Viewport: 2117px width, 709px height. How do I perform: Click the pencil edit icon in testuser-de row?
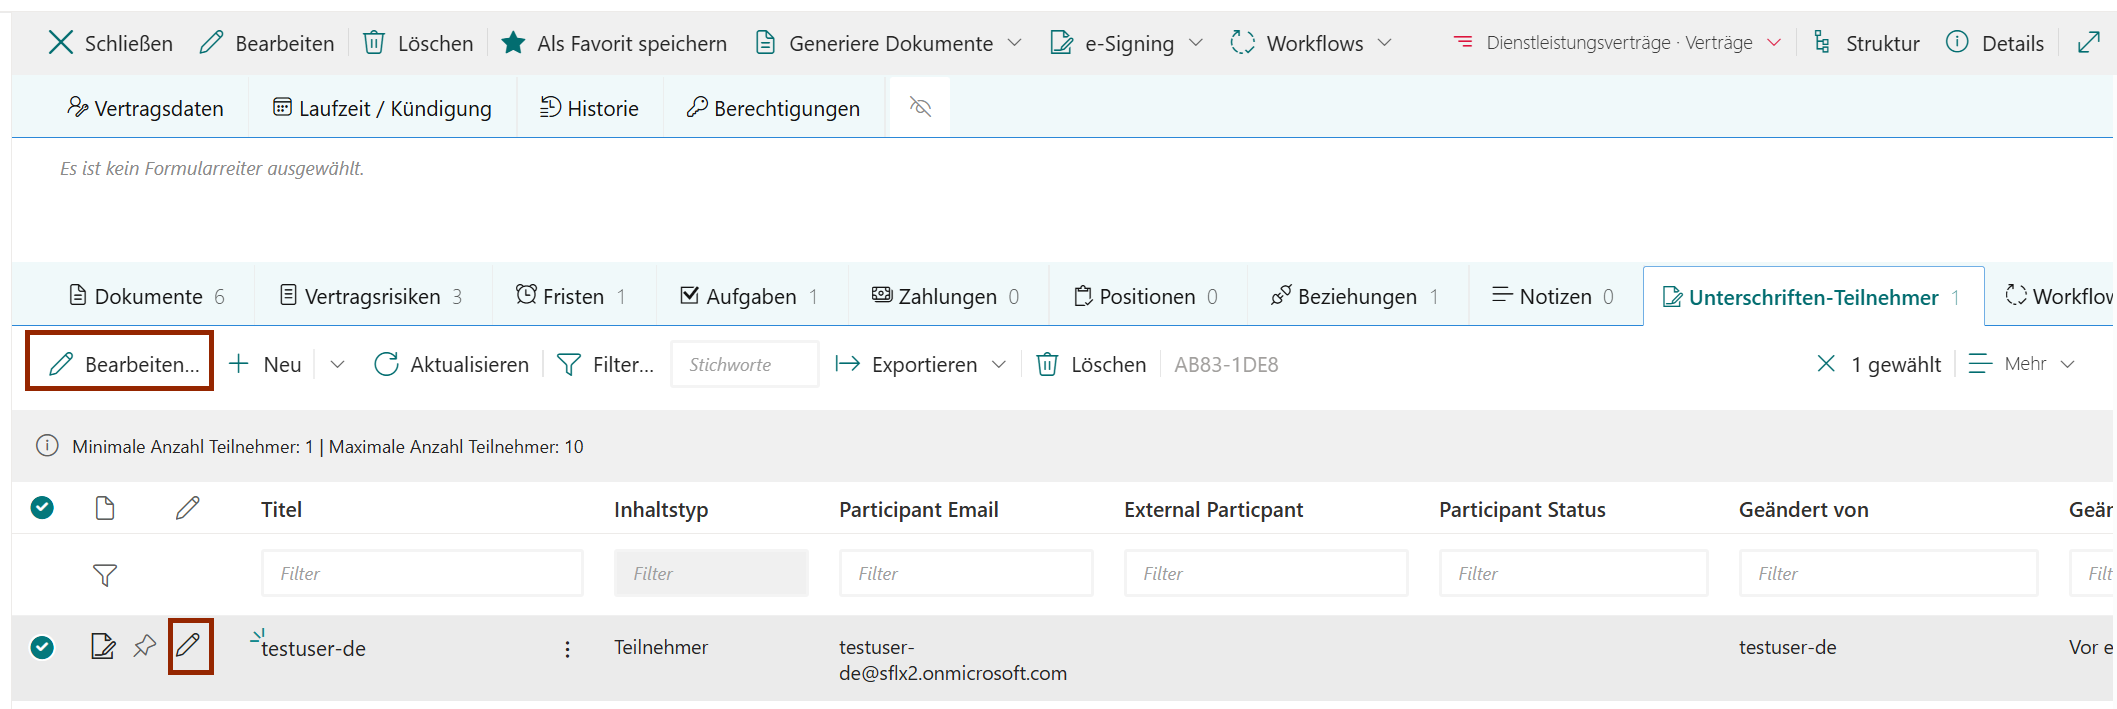click(x=189, y=646)
